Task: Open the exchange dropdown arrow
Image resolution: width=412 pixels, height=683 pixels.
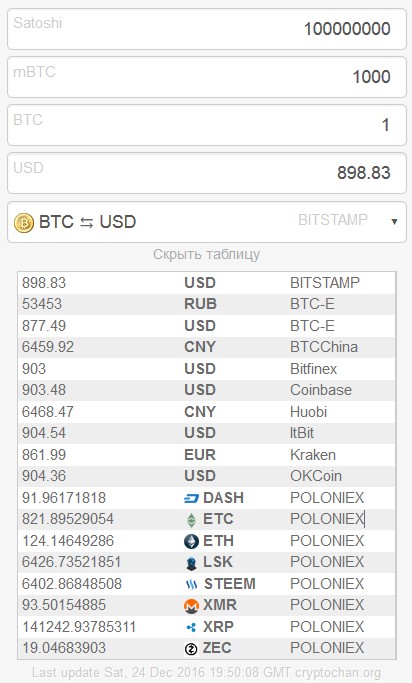Action: pos(394,222)
